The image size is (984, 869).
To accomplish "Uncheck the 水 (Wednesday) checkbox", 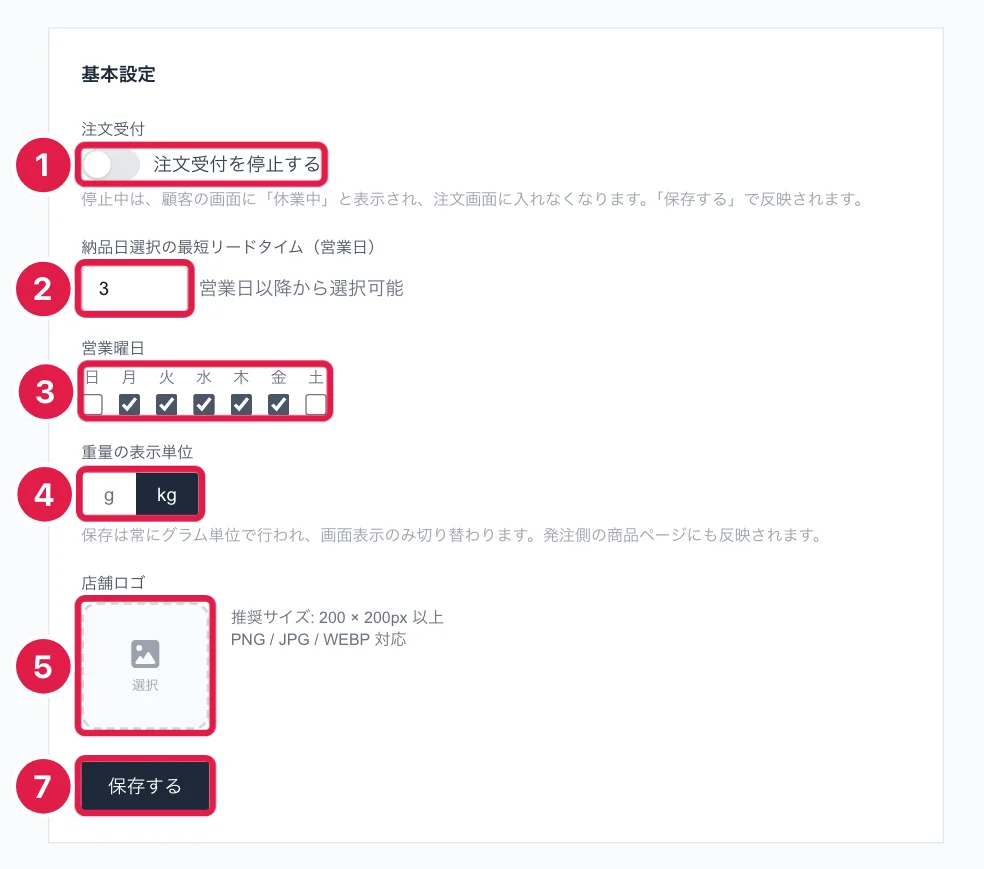I will (204, 405).
